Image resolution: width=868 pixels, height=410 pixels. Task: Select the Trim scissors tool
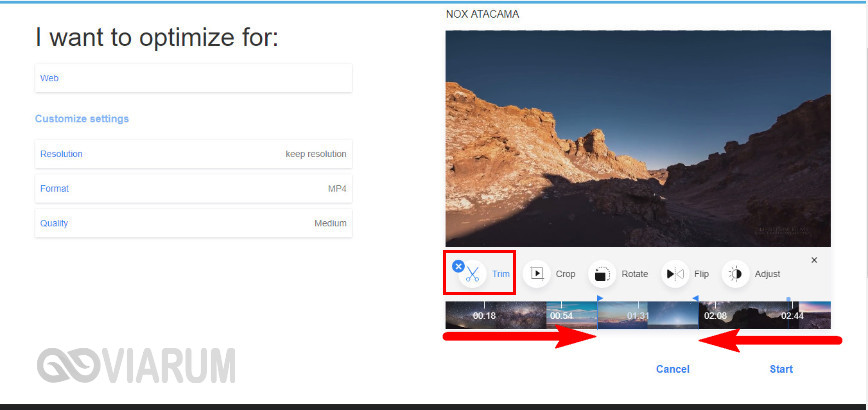pos(473,274)
